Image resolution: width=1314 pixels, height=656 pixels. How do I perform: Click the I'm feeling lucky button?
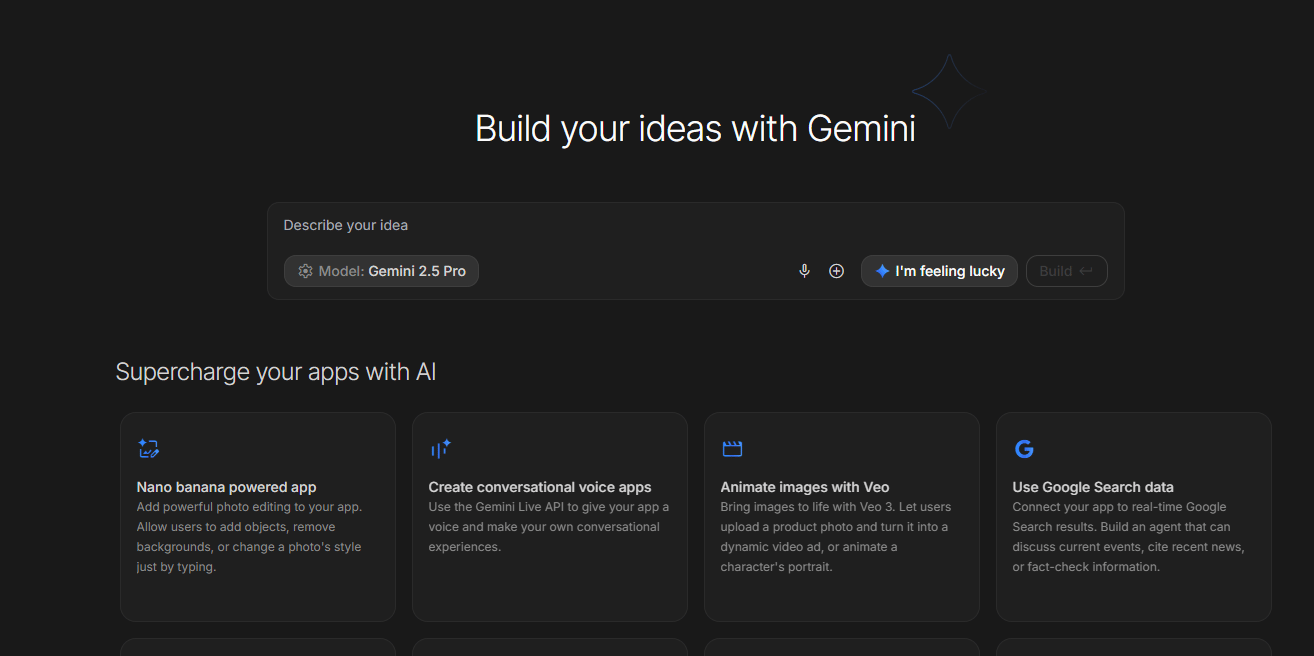click(x=939, y=271)
